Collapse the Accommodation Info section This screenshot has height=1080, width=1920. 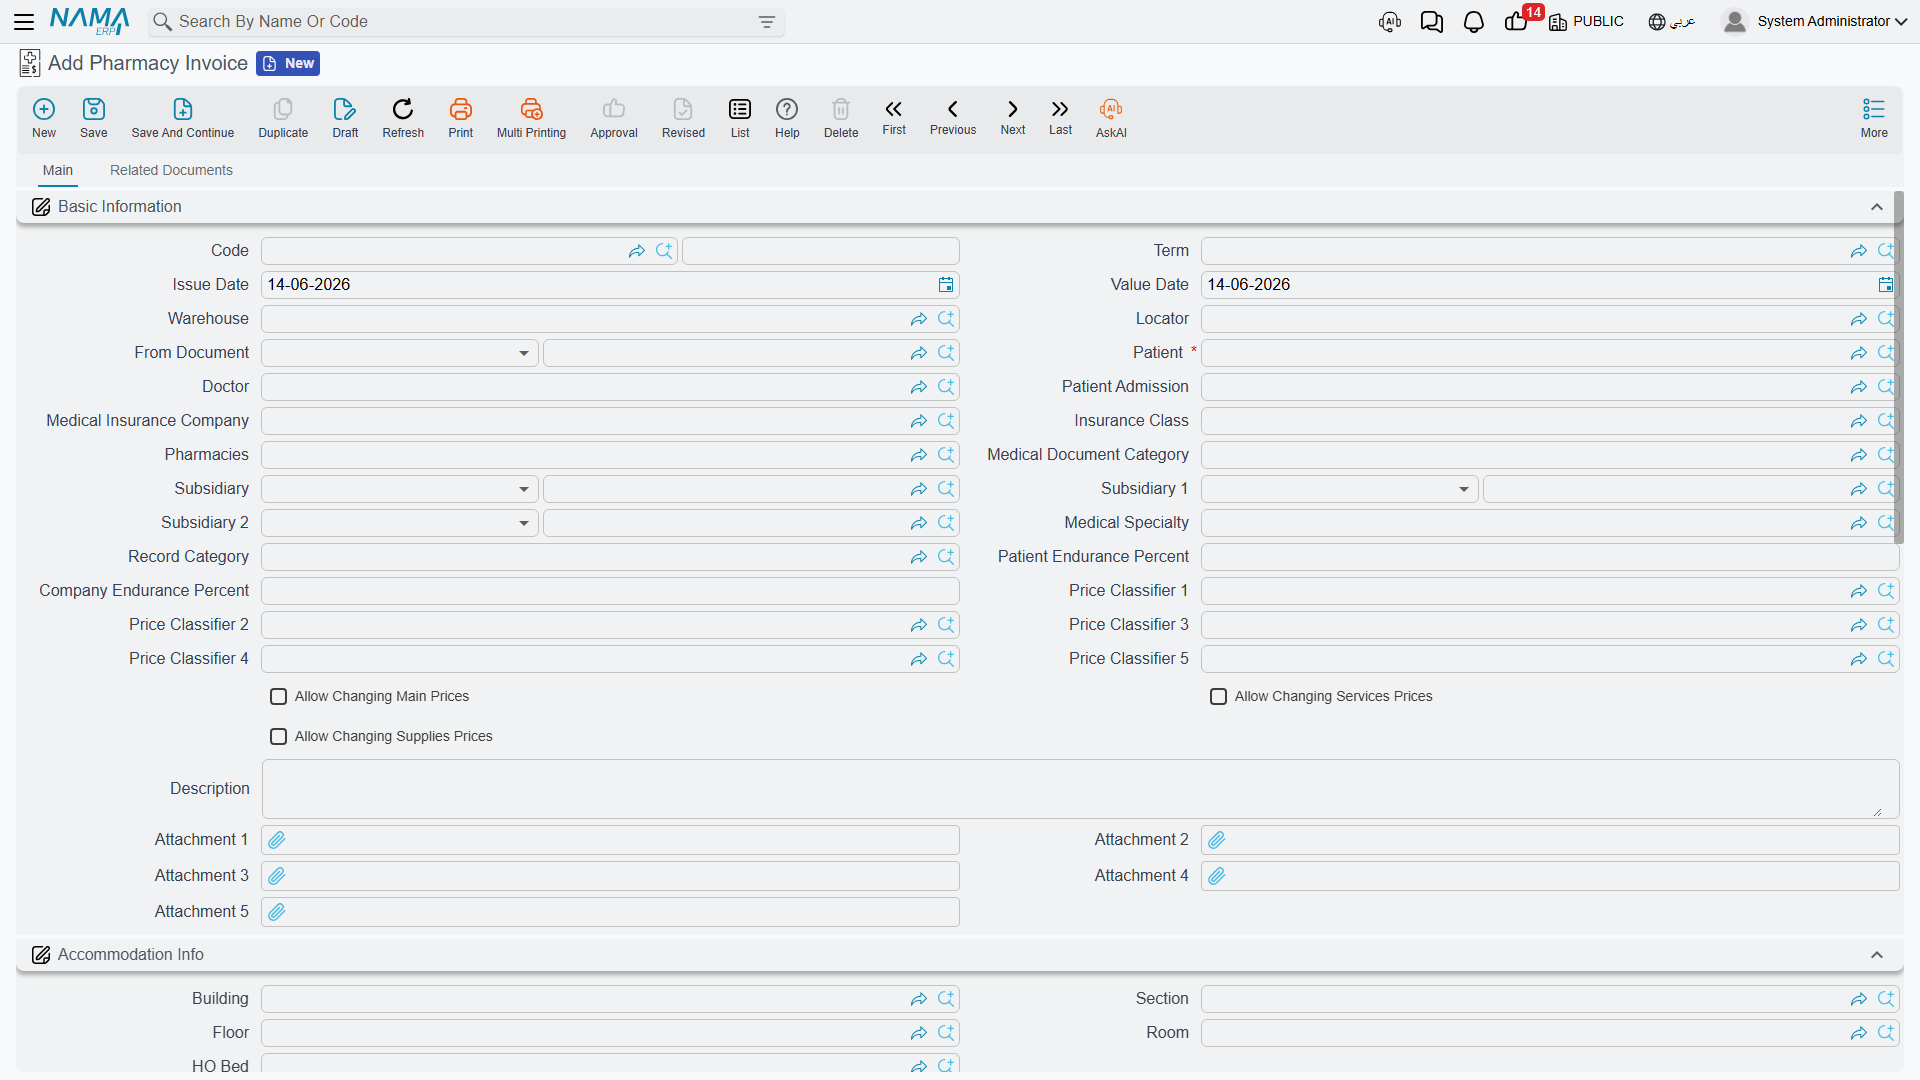1877,955
